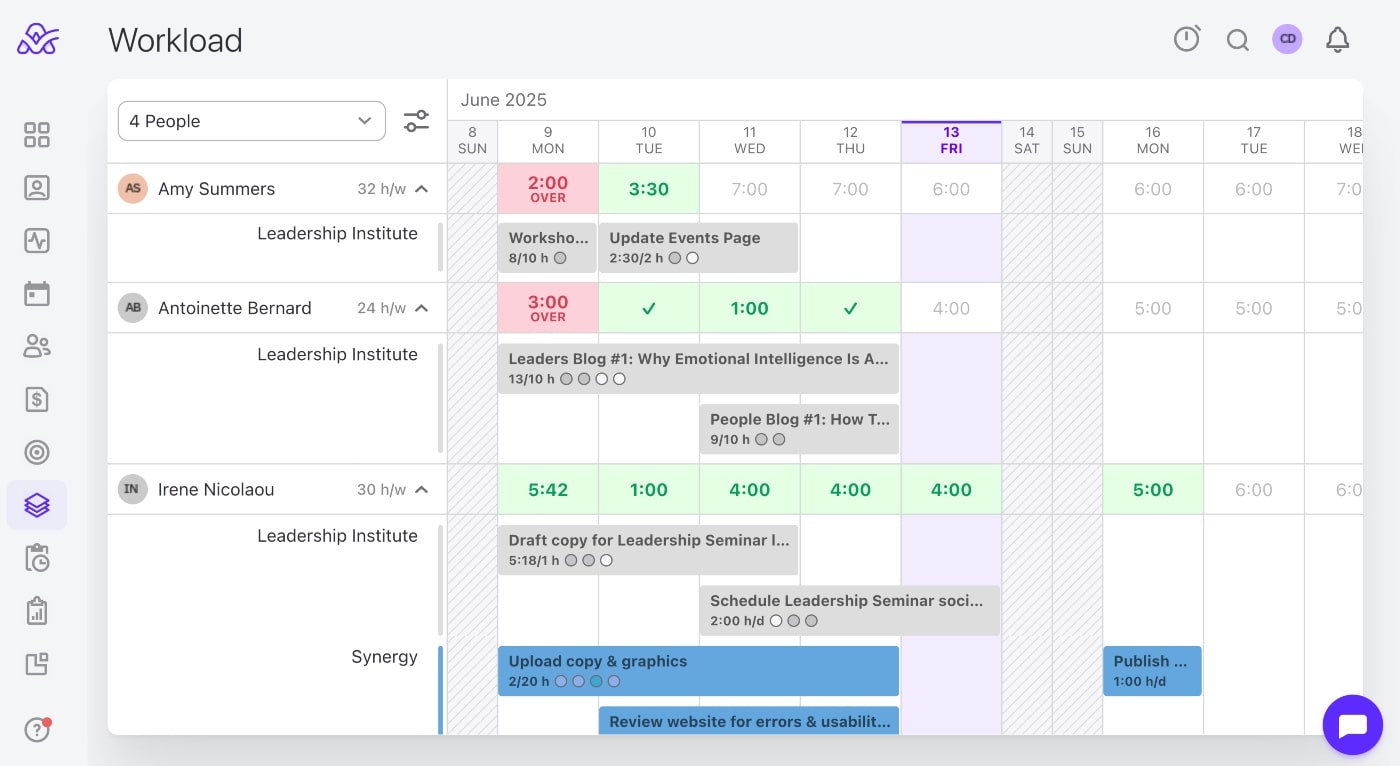Open the Goals target icon in the sidebar

[37, 452]
